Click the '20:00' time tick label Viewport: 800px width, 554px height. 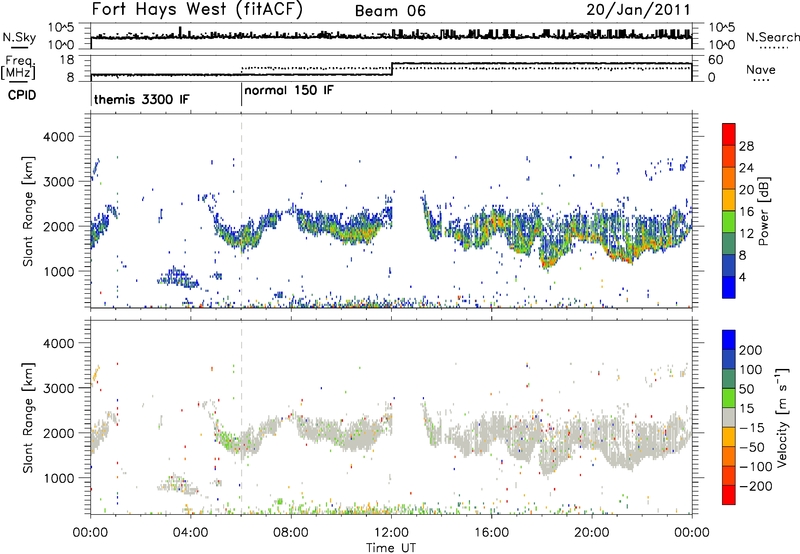click(591, 533)
